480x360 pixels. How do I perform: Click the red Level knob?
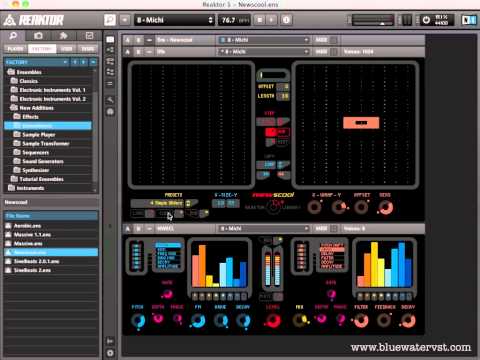point(273,321)
